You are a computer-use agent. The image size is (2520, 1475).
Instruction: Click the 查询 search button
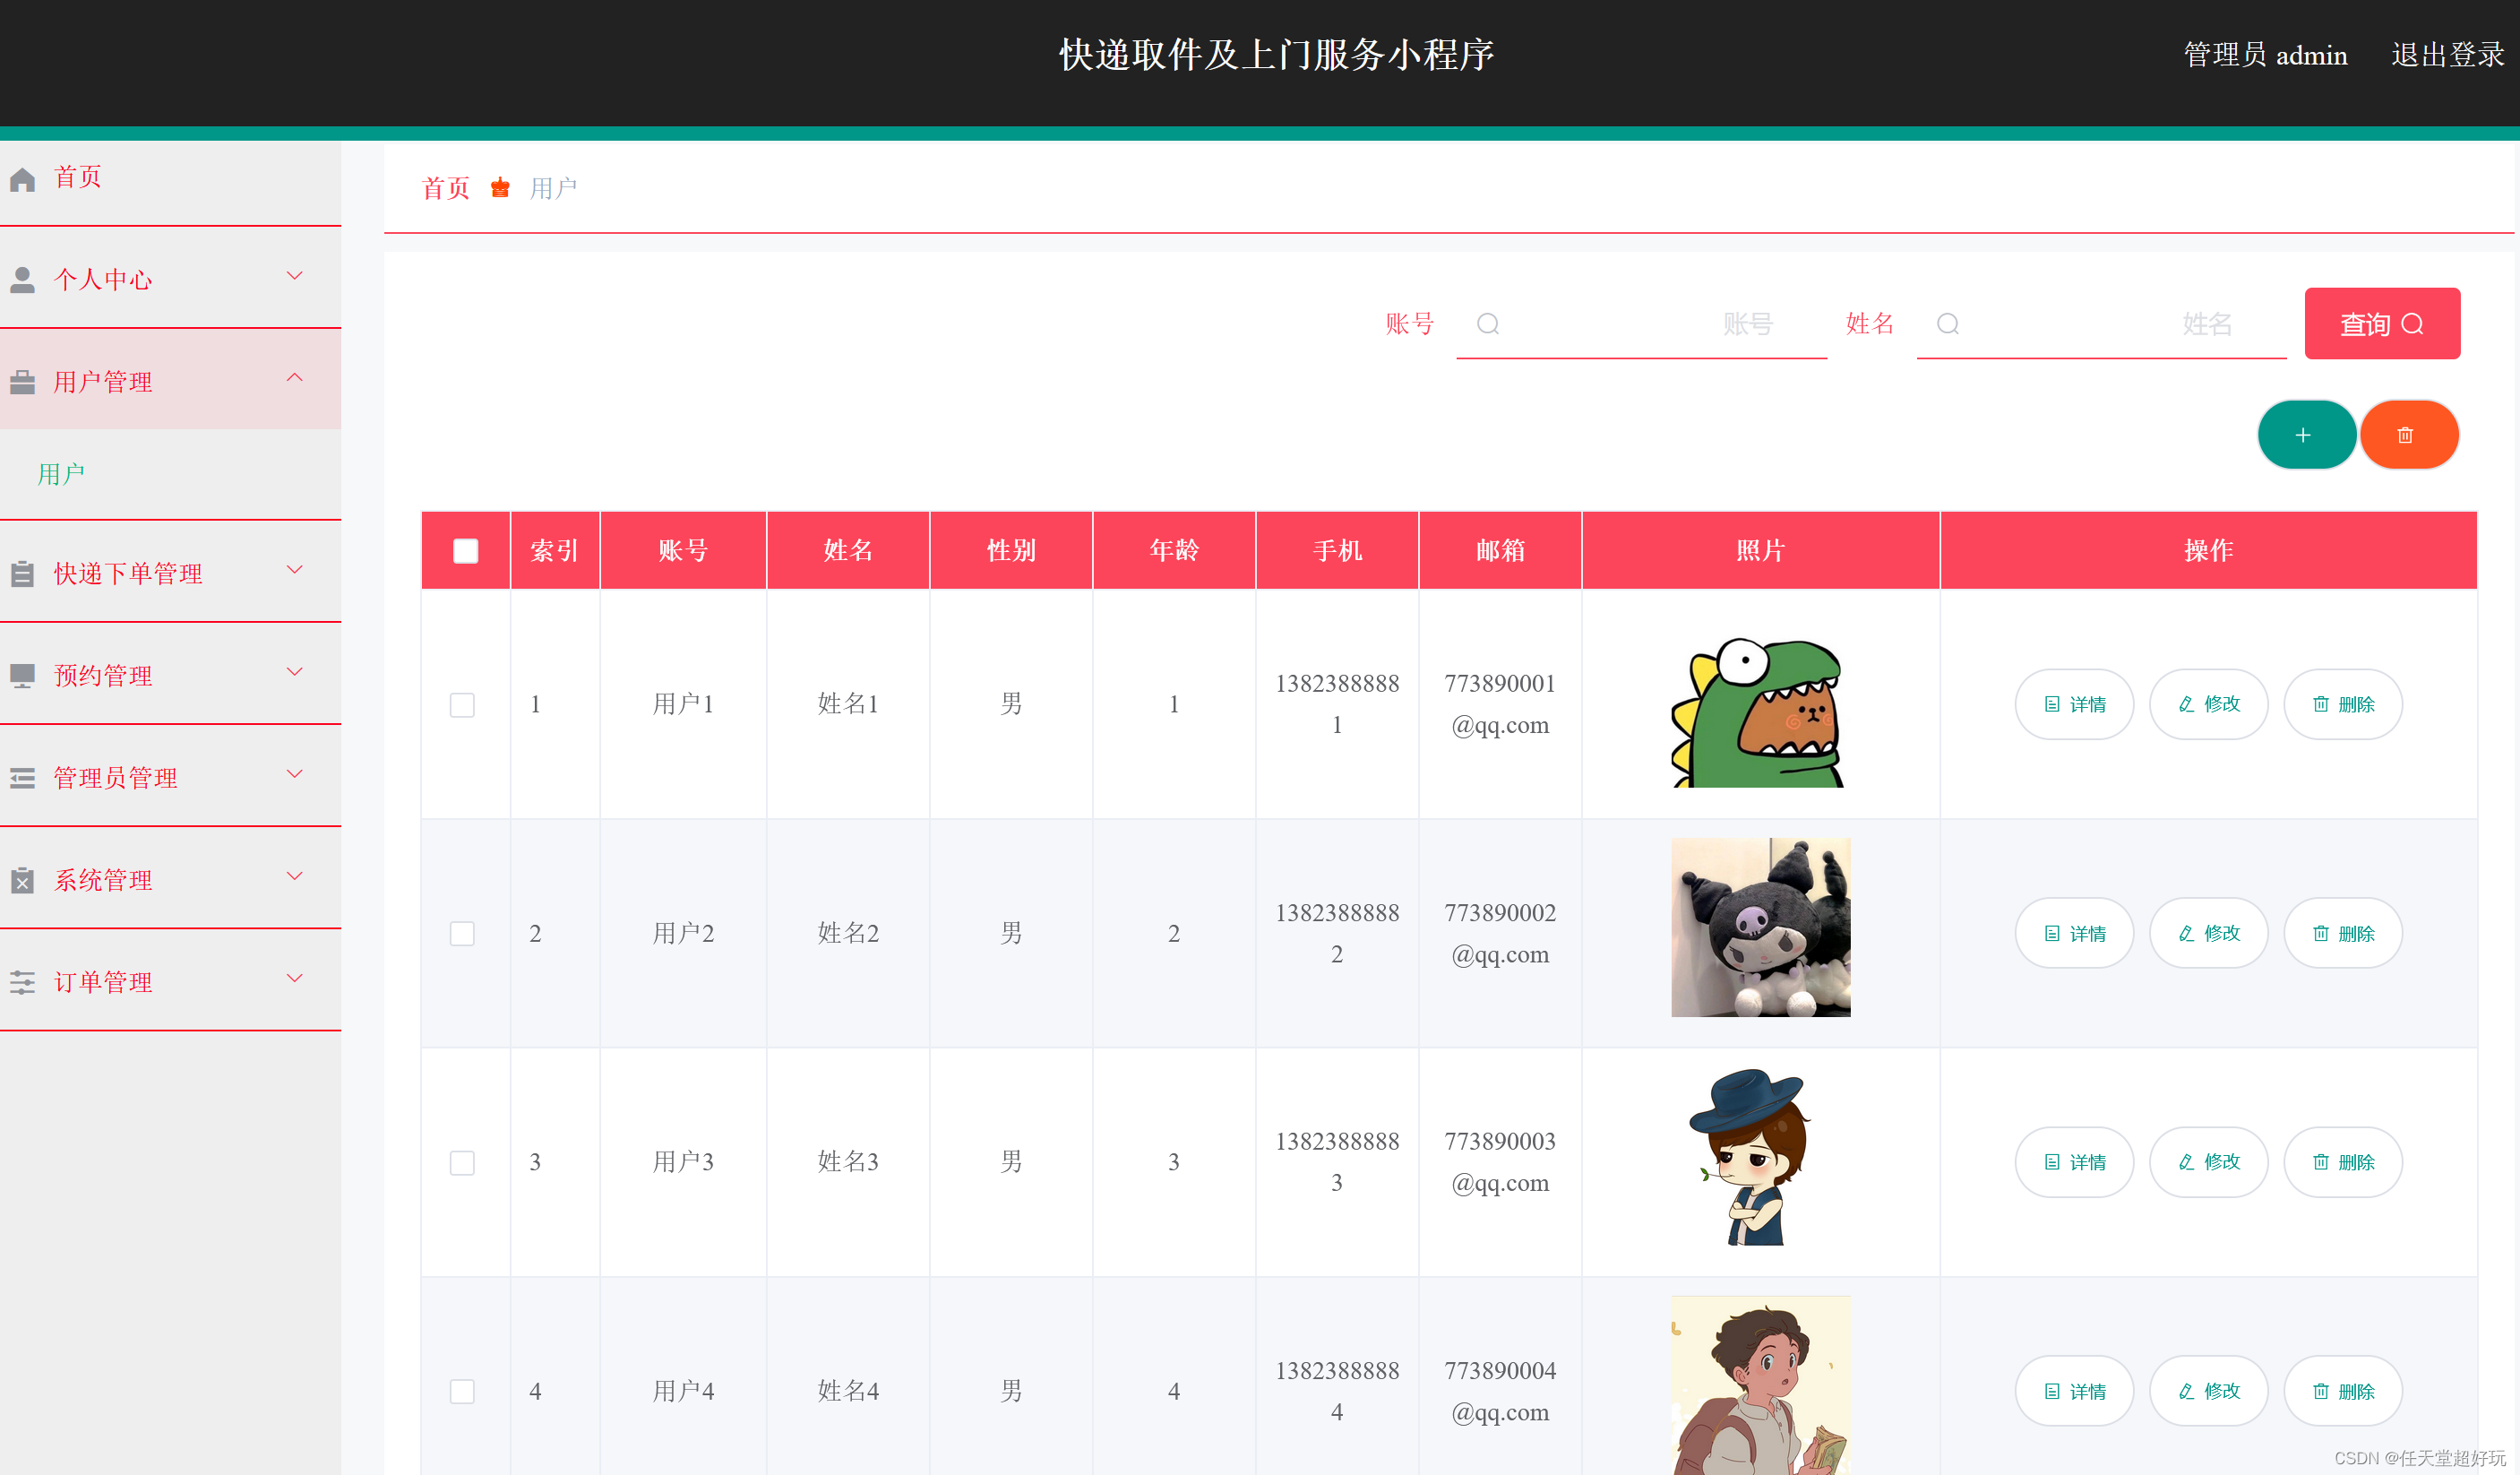(x=2381, y=324)
